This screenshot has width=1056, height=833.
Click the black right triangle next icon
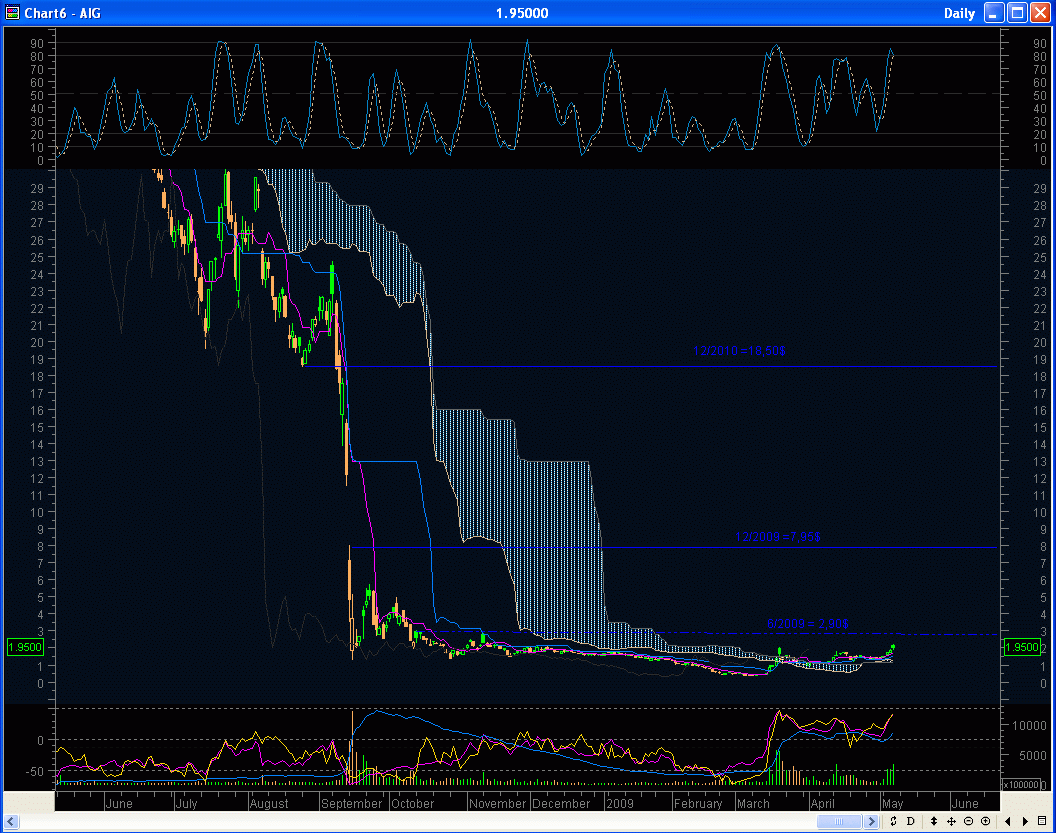[1025, 821]
